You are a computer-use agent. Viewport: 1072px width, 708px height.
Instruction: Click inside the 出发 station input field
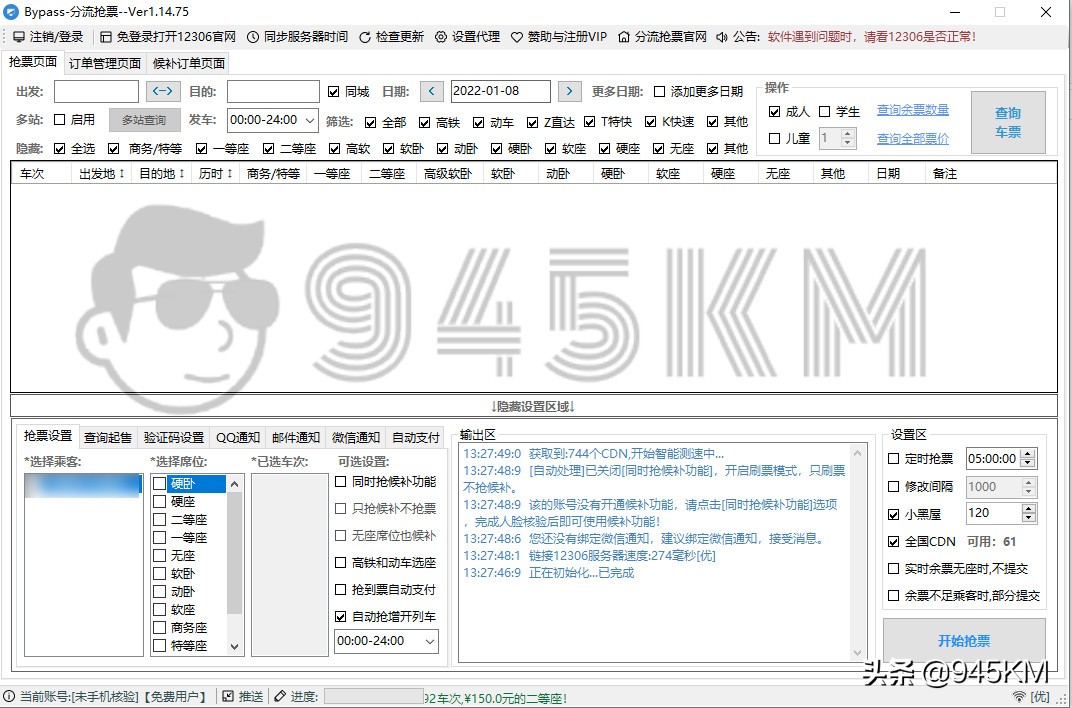click(x=96, y=91)
